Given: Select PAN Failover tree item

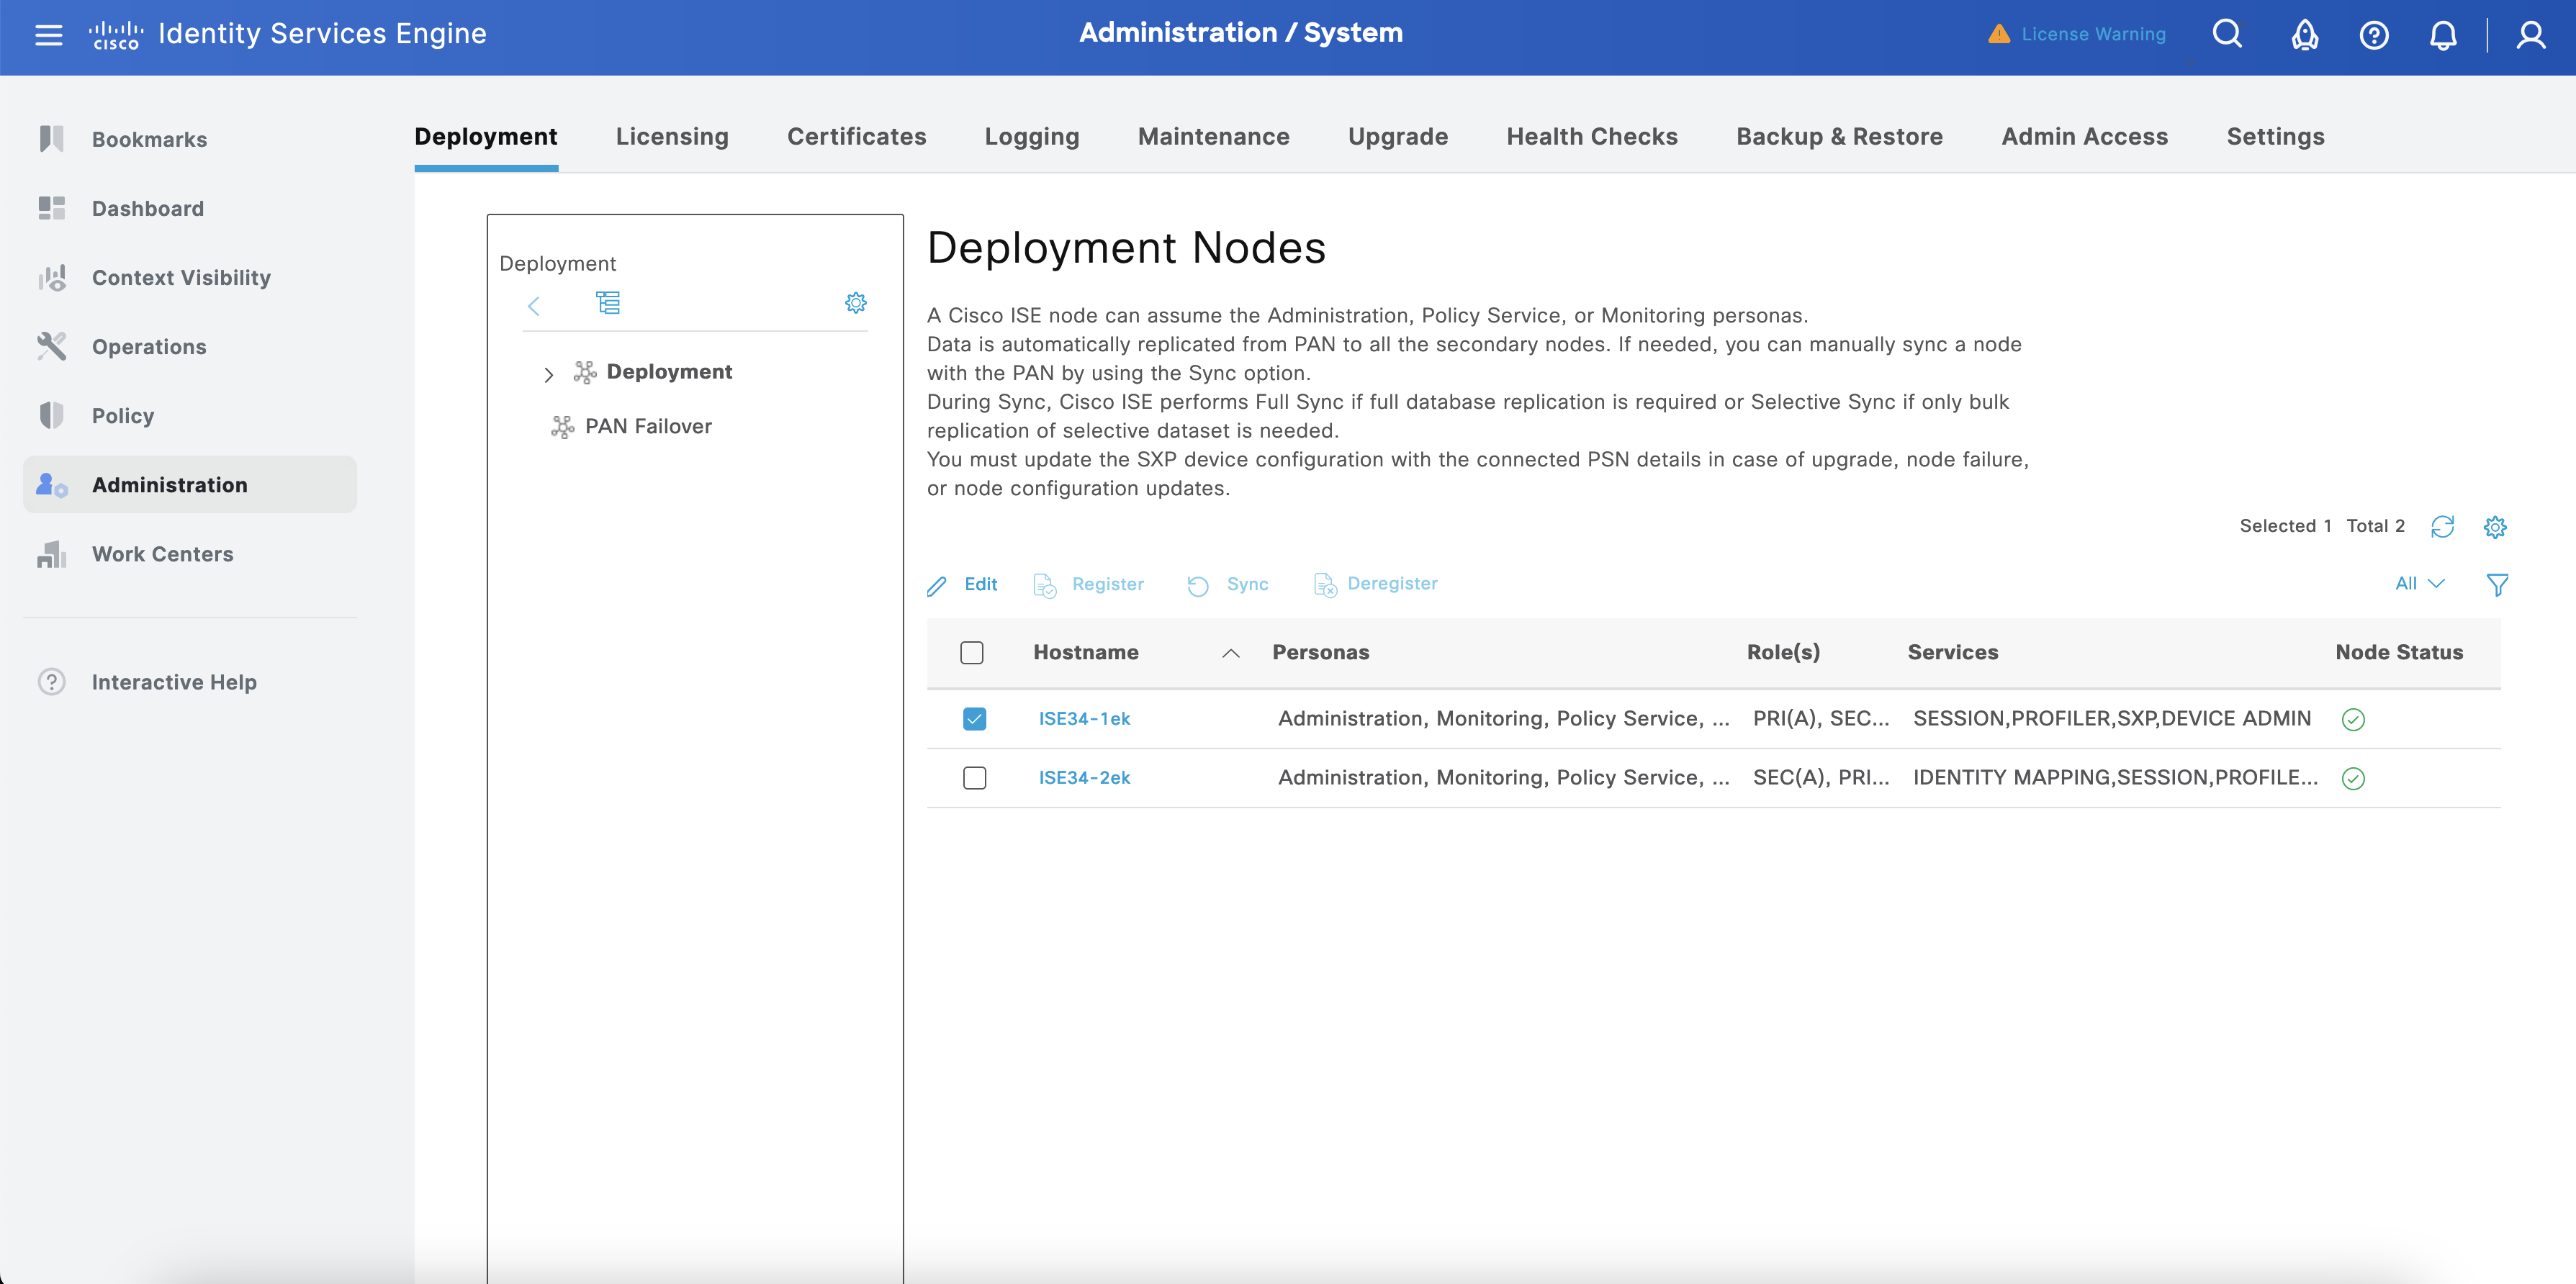Looking at the screenshot, I should click(x=648, y=426).
